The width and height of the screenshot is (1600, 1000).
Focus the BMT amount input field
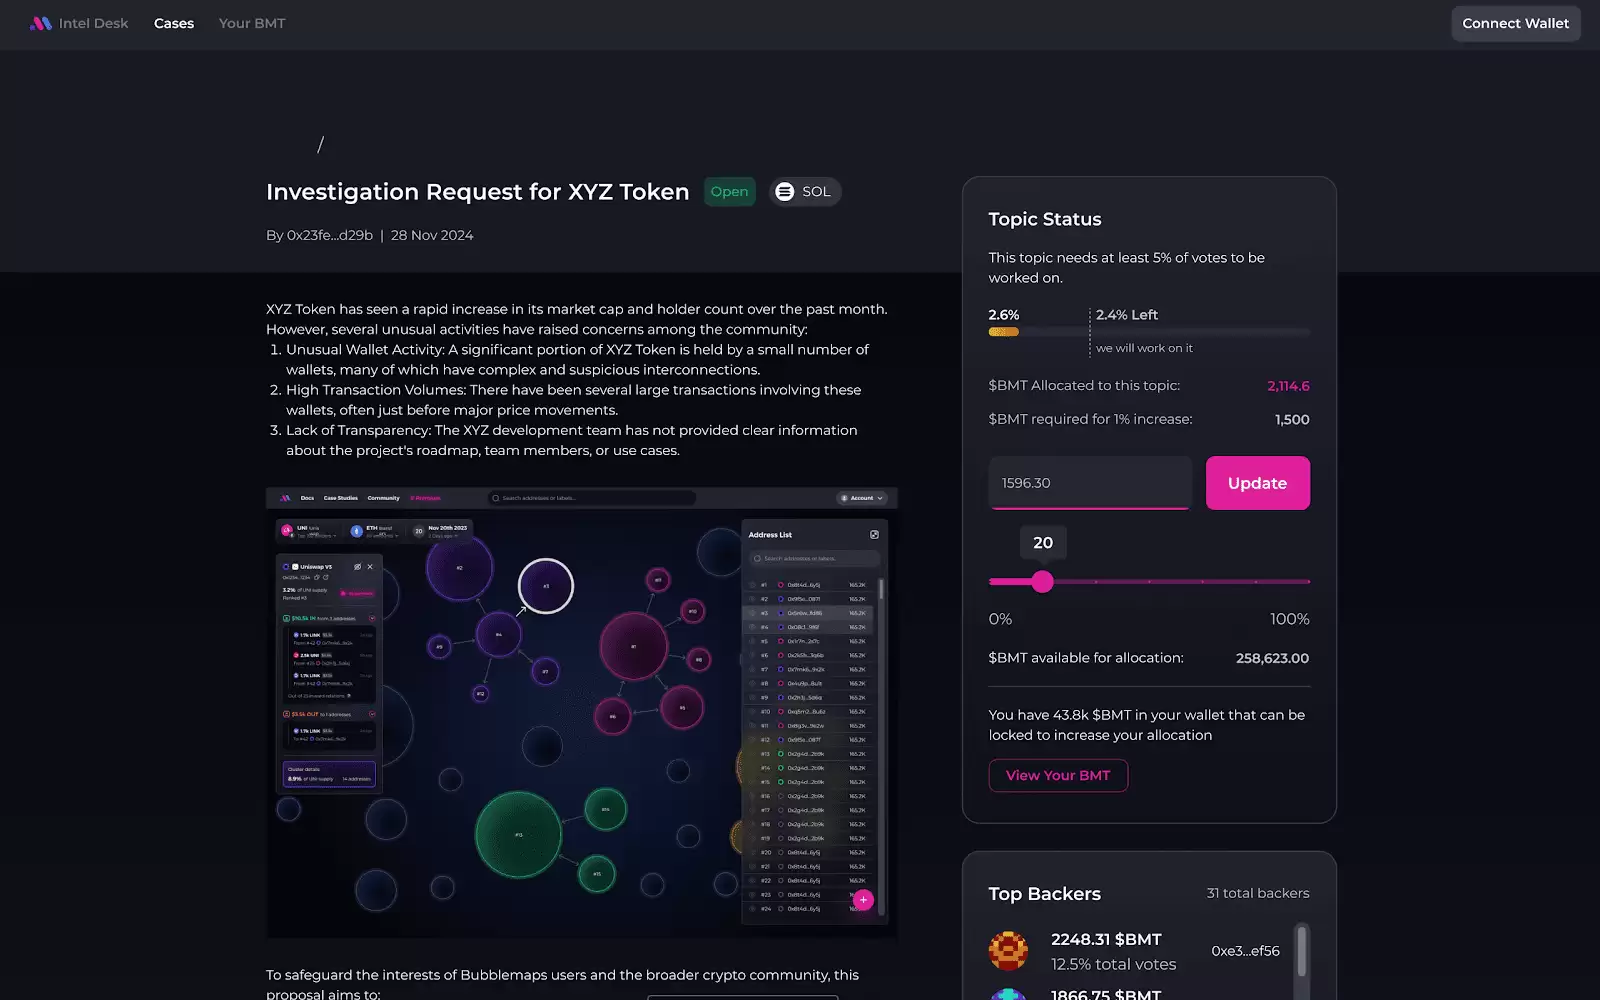coord(1090,483)
